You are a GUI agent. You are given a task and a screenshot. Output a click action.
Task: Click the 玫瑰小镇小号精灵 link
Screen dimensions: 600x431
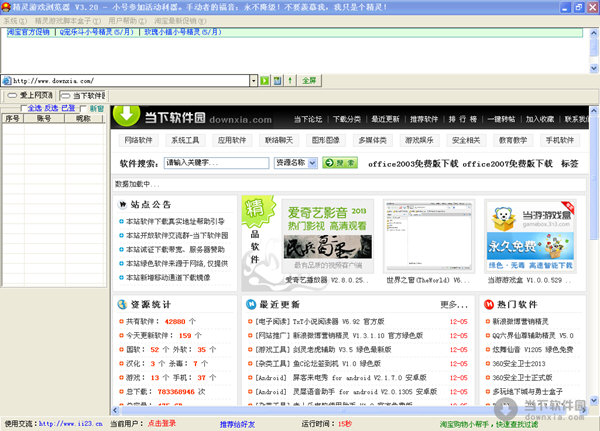[183, 32]
